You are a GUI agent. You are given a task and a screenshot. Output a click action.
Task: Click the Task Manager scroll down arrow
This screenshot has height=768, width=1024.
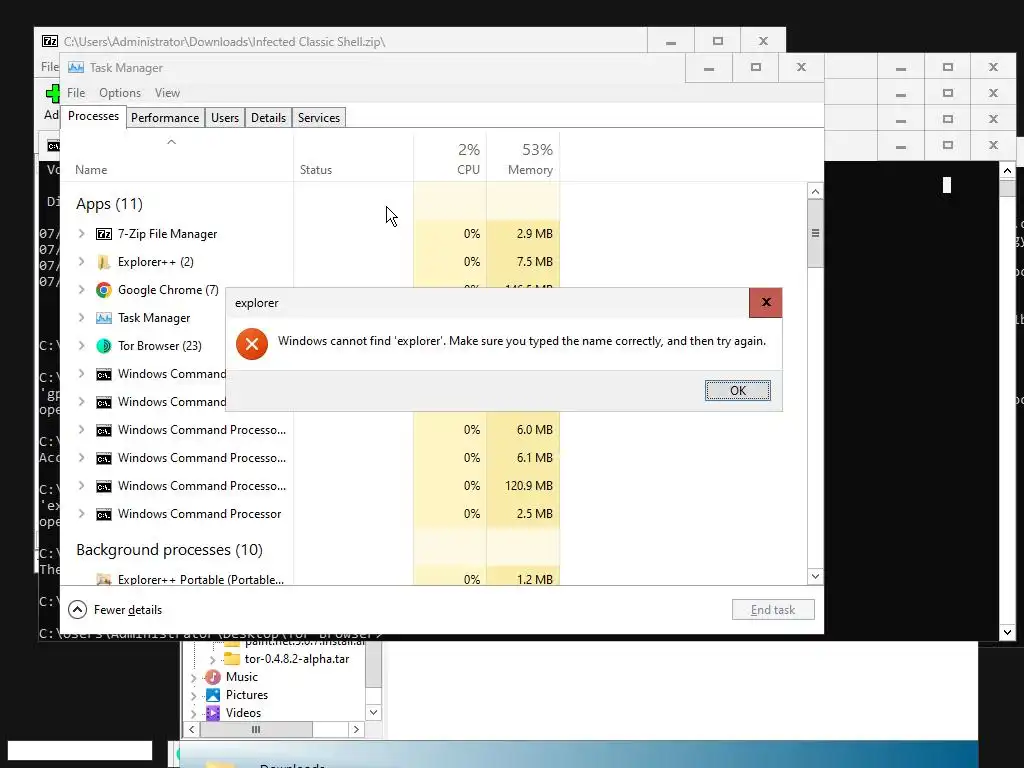815,576
